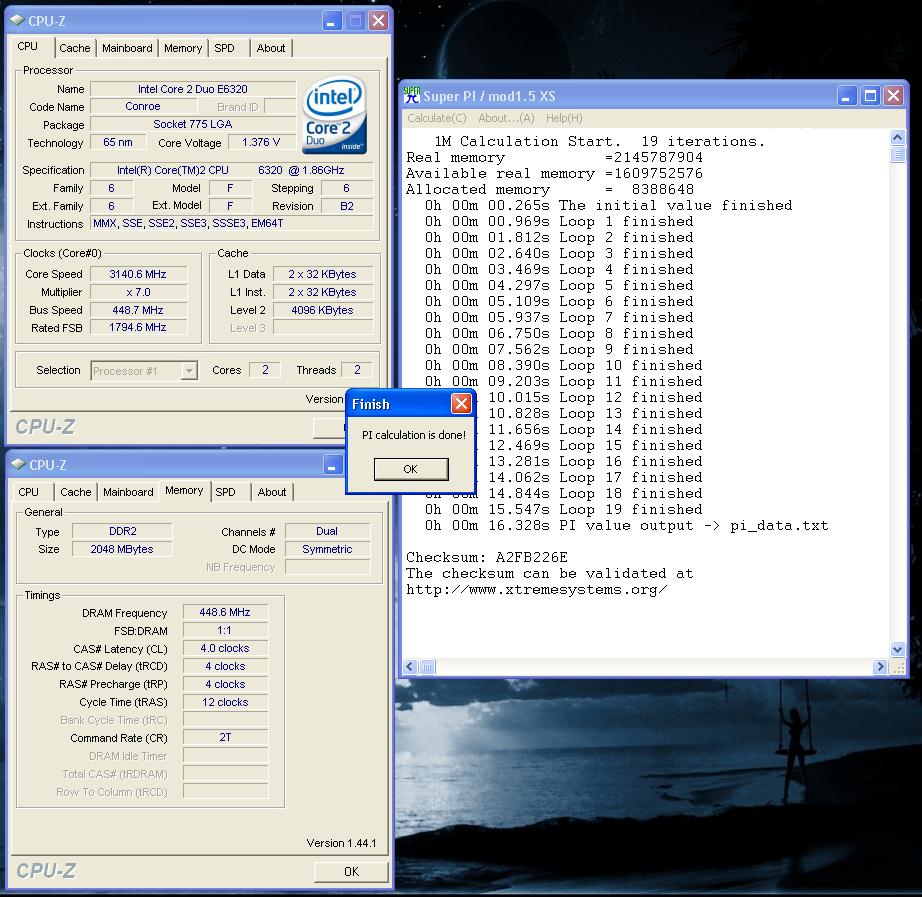Click Super PI vertical scrollbar down arrow
922x897 pixels.
pyautogui.click(x=898, y=649)
